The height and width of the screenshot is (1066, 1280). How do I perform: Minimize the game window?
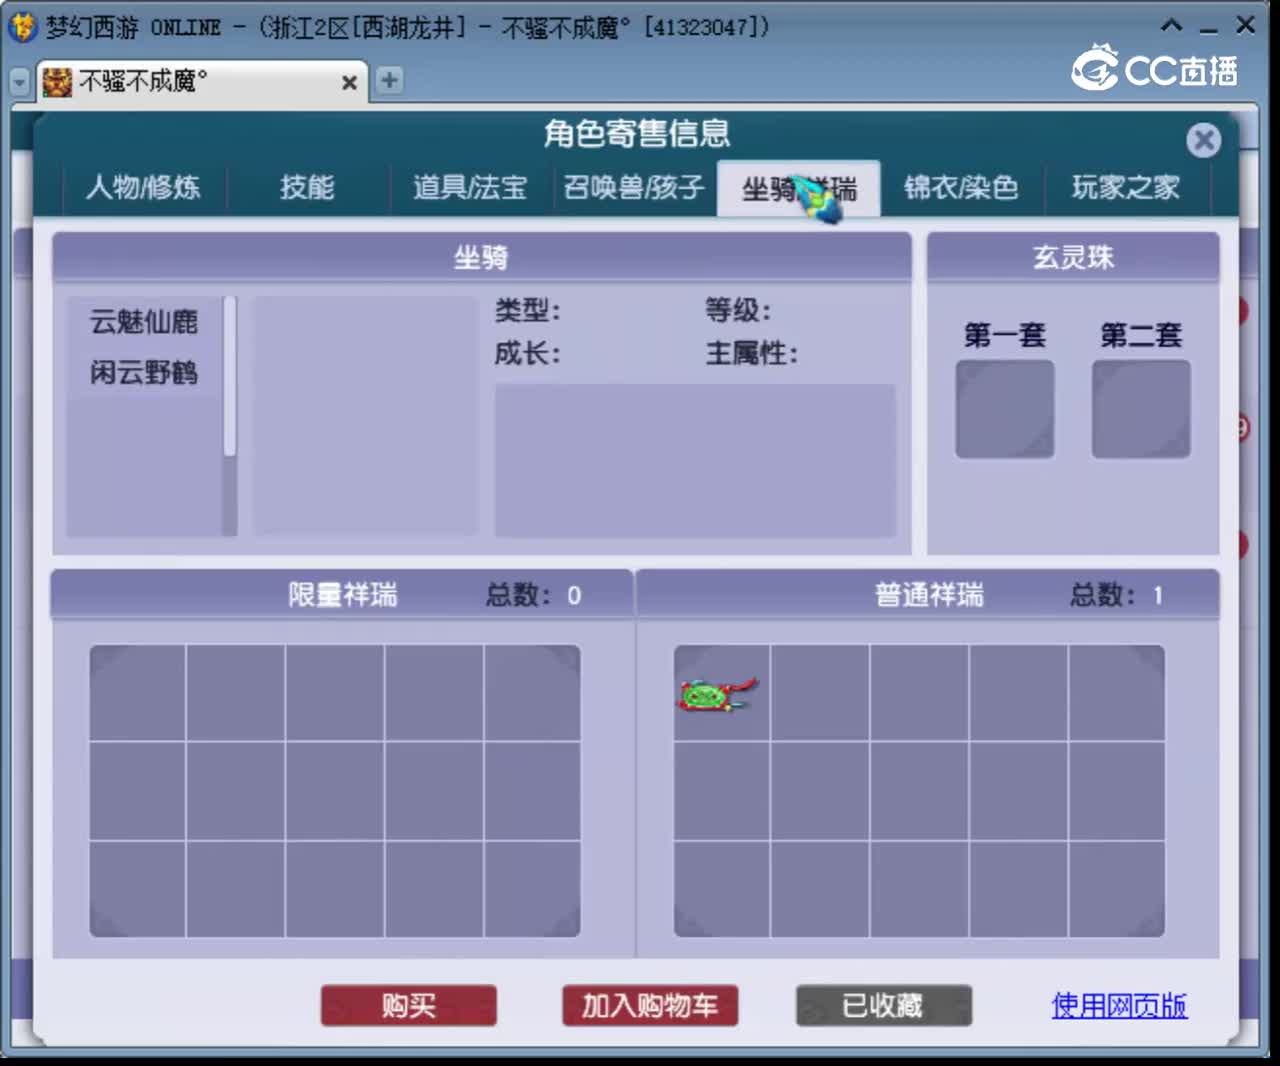tap(1209, 28)
